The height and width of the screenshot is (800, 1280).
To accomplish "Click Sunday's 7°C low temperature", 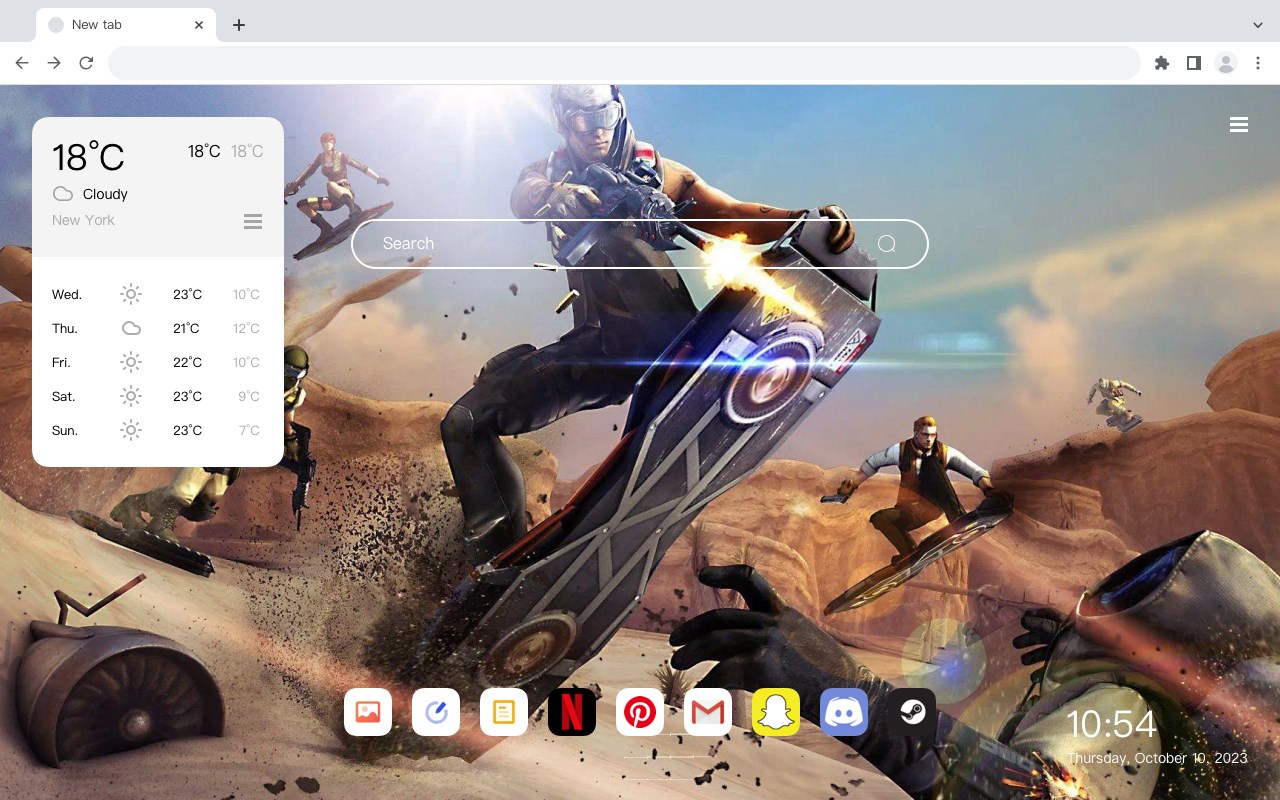I will click(x=249, y=431).
